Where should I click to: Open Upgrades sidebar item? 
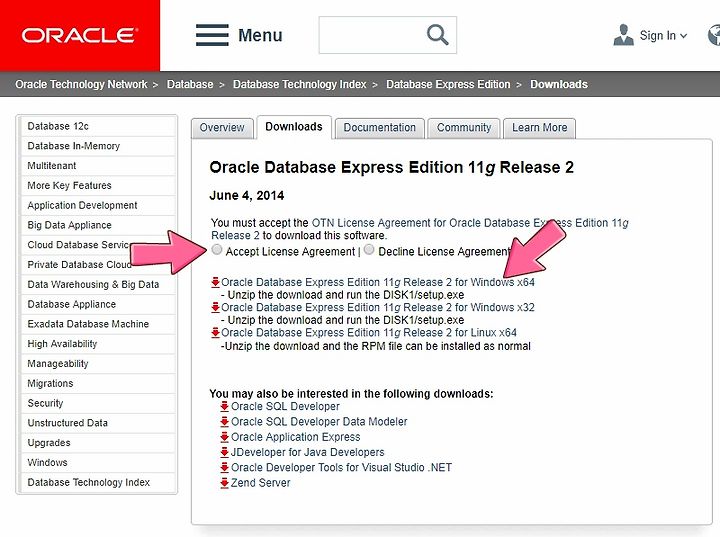click(x=98, y=443)
